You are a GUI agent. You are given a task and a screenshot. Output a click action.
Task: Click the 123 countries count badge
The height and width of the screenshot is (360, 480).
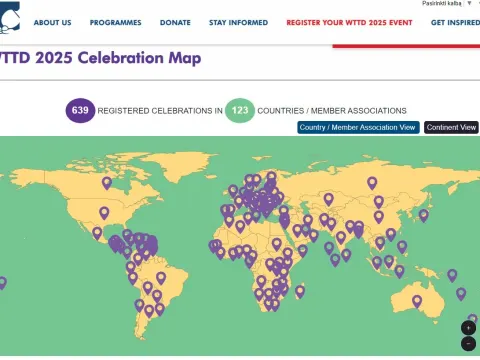point(240,110)
